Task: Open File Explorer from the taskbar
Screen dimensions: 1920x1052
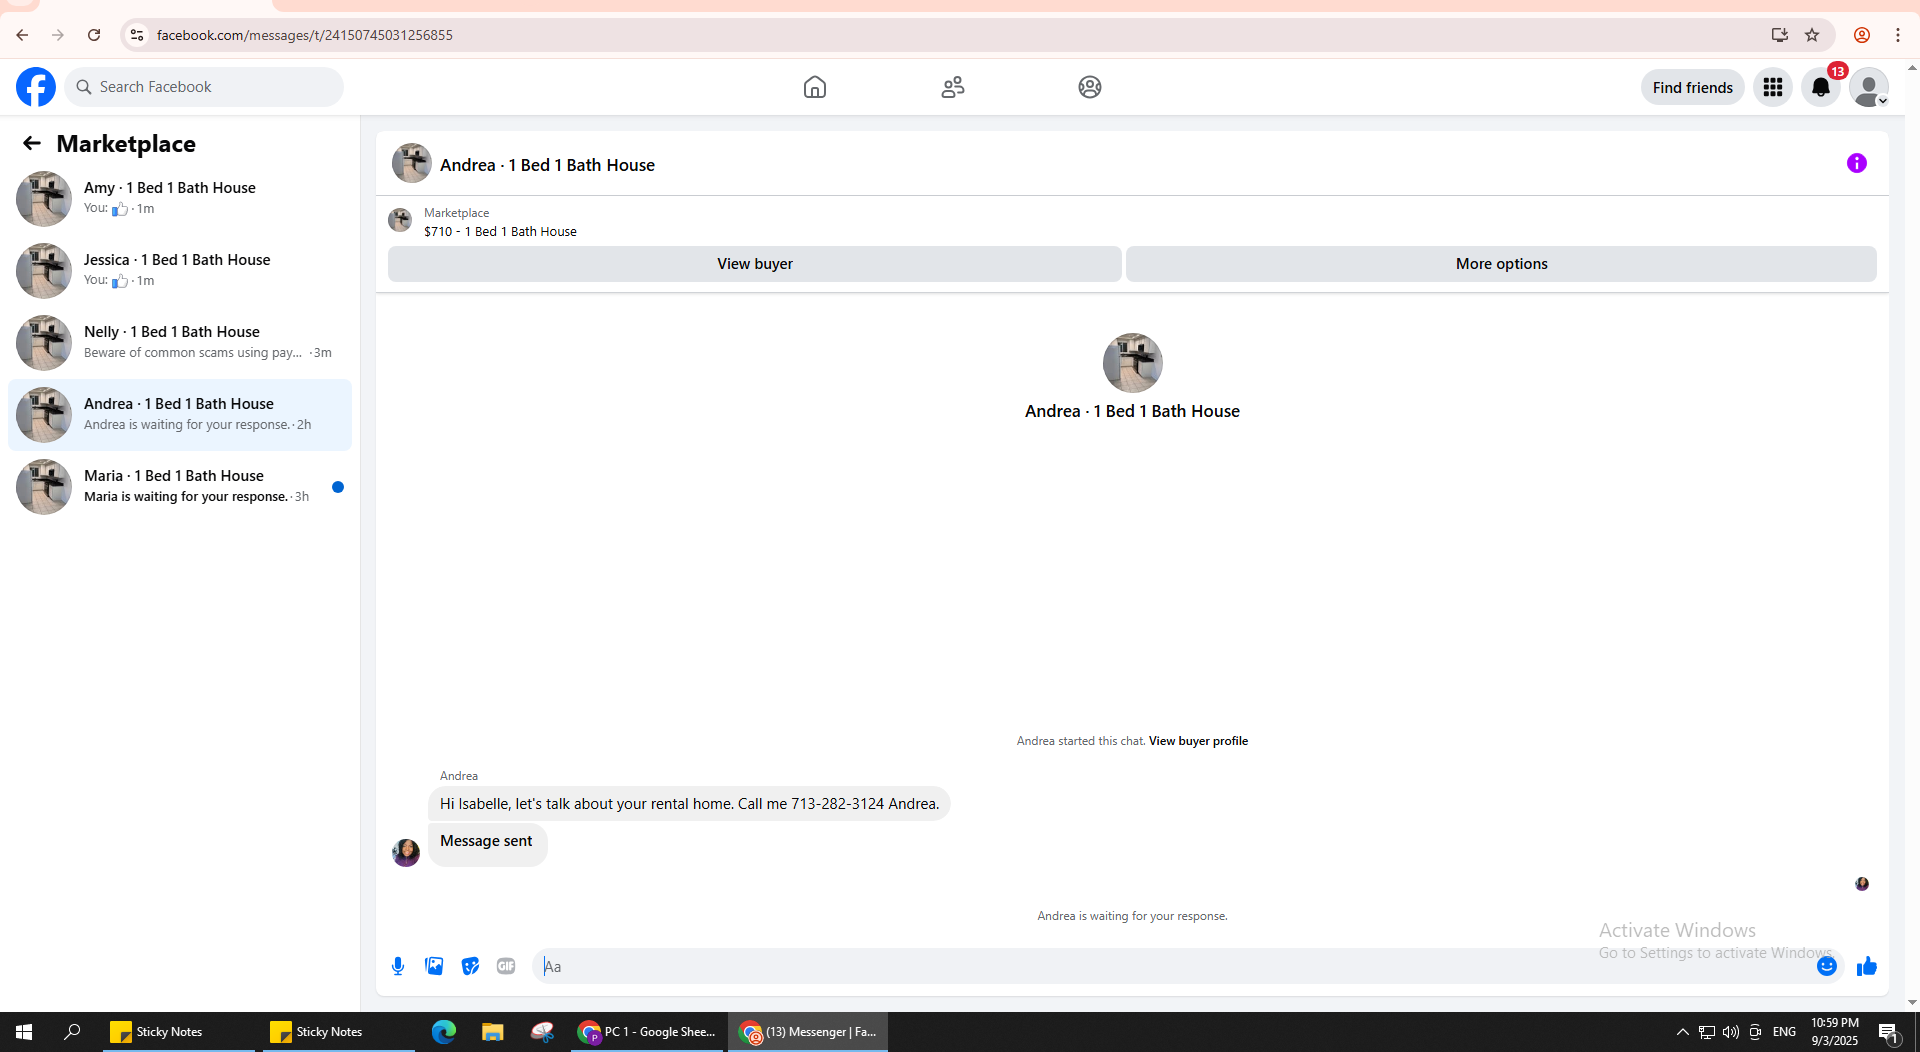Action: coord(492,1032)
